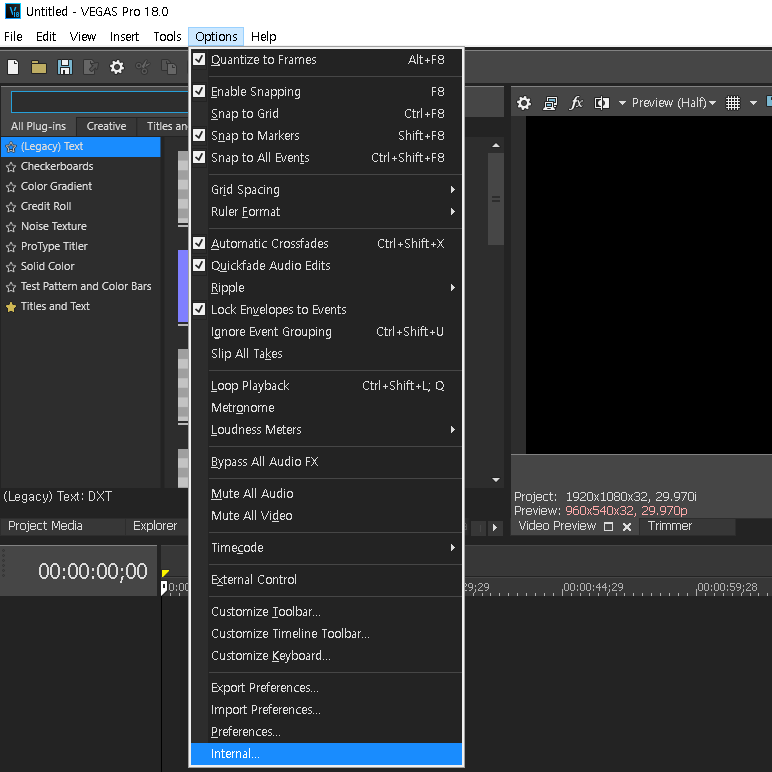Click scrollbar up arrow in presets

496,146
